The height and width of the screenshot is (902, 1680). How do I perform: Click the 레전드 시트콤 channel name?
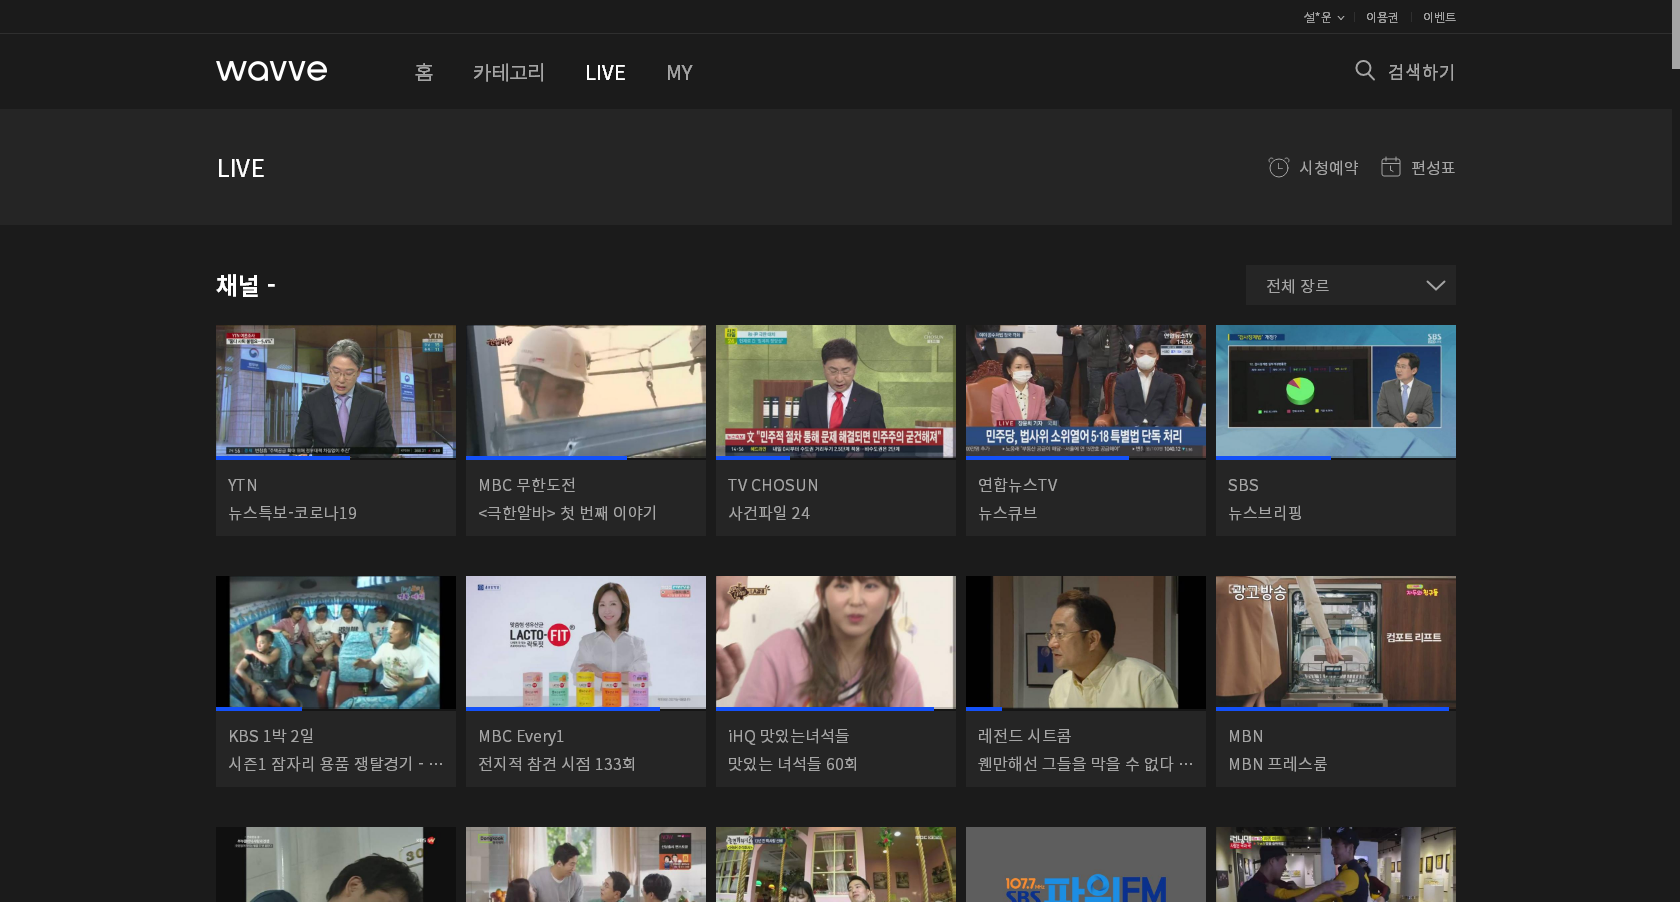[1024, 736]
